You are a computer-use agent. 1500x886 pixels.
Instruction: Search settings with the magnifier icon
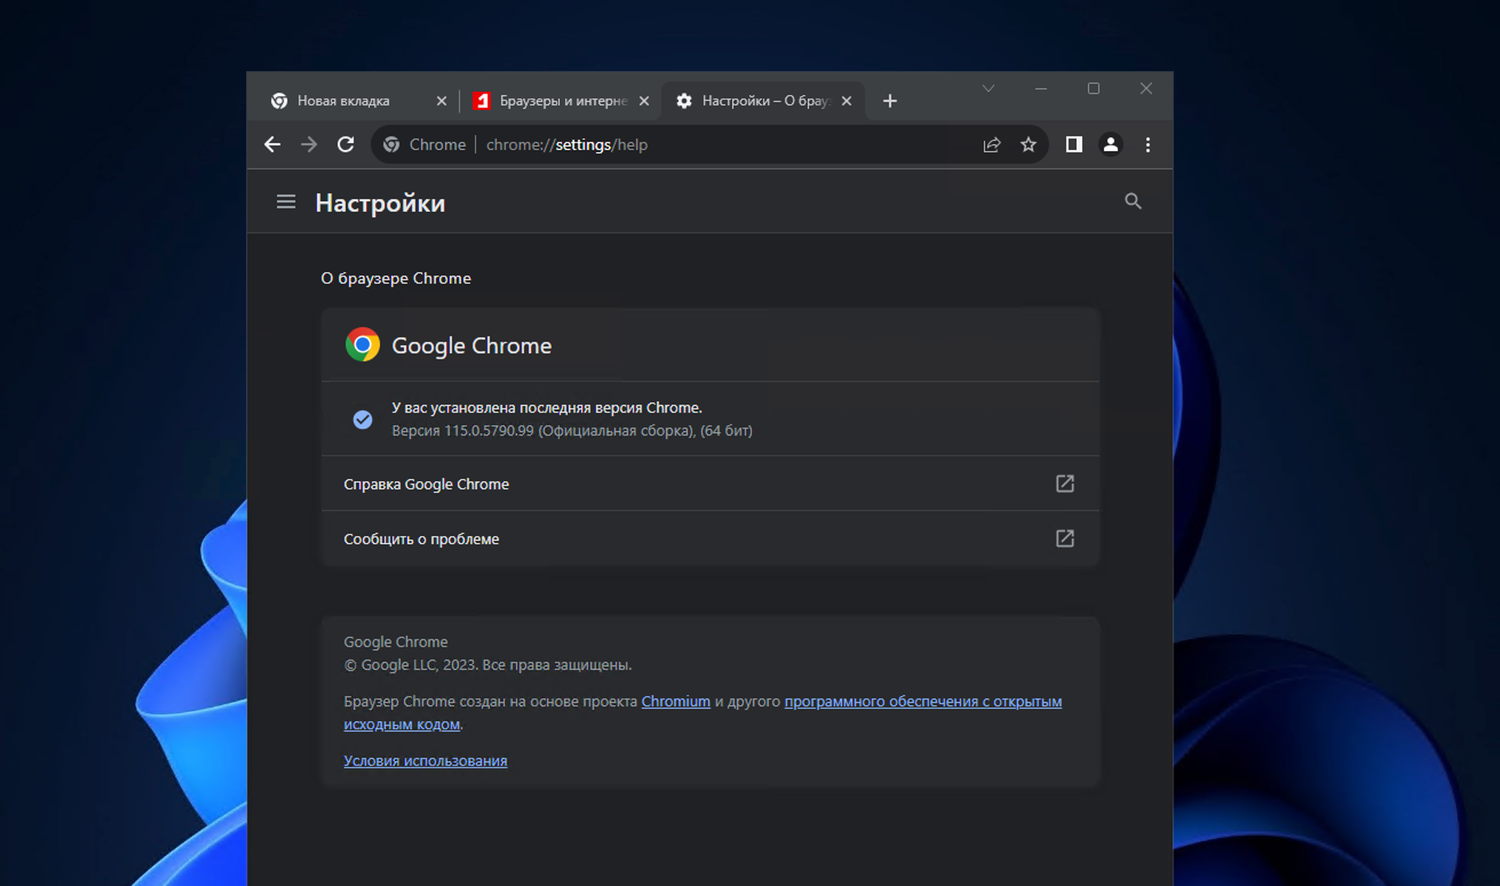pos(1133,201)
